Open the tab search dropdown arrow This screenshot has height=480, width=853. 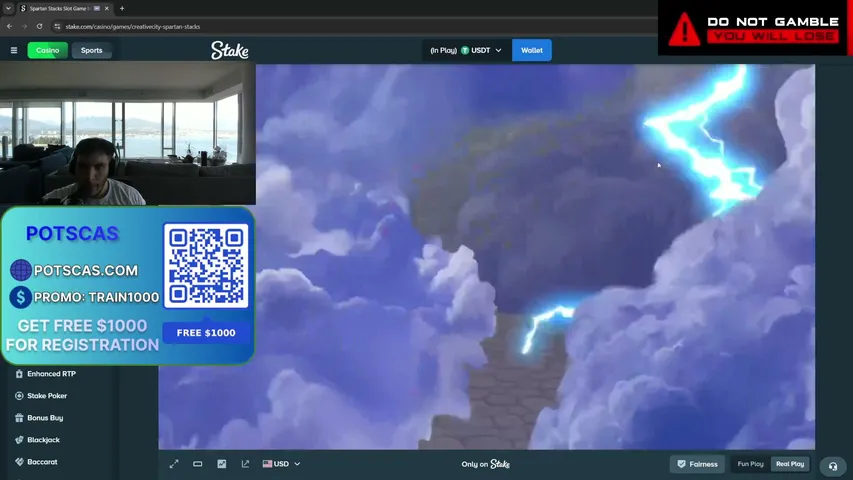8,8
